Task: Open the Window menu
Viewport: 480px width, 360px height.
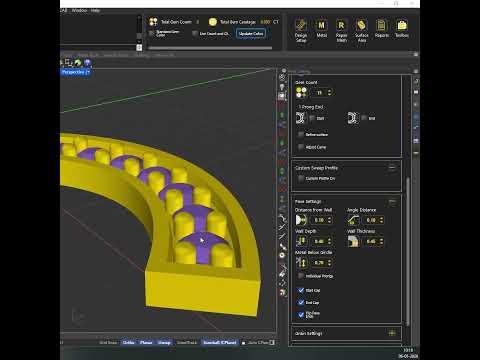Action: pyautogui.click(x=79, y=10)
